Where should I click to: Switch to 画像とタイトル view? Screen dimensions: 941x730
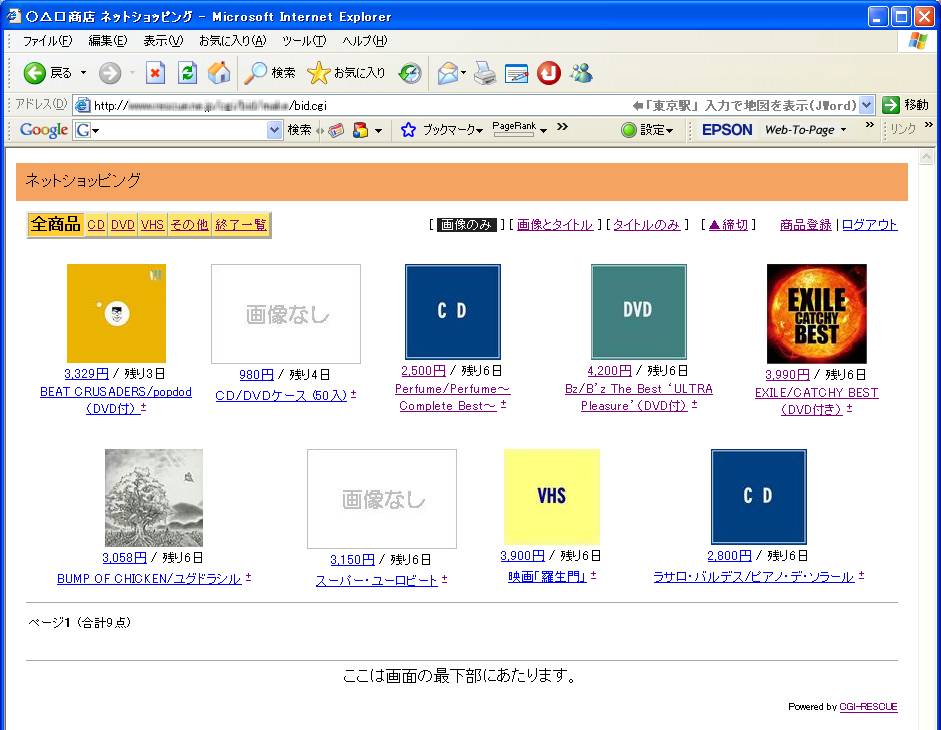(555, 225)
